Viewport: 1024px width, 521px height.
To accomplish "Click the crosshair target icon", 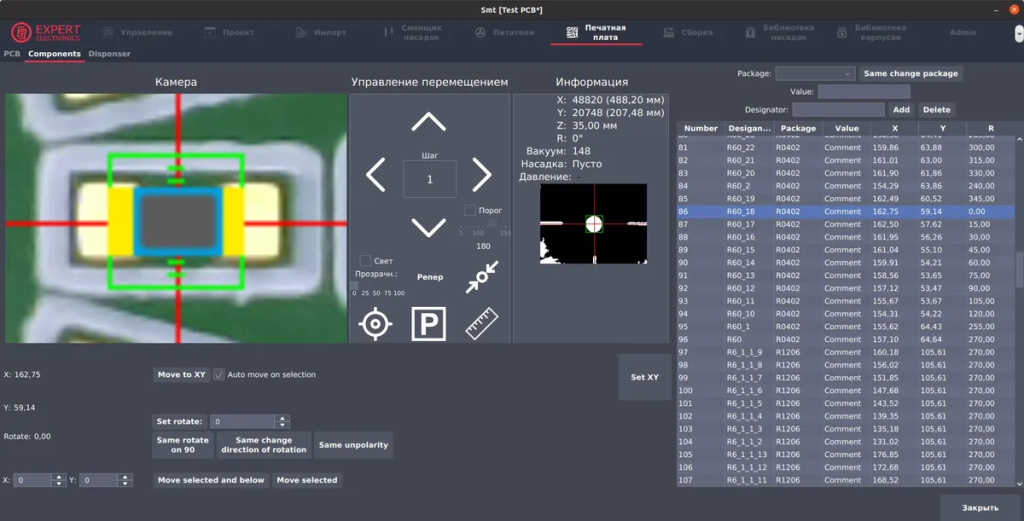I will point(375,324).
